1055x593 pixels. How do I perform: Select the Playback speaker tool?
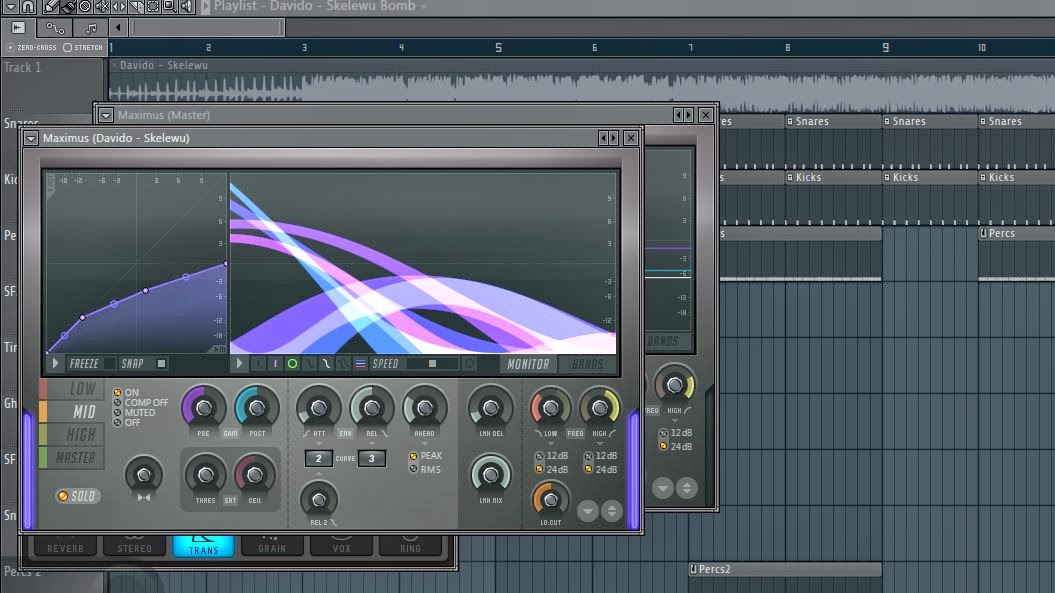click(x=186, y=6)
